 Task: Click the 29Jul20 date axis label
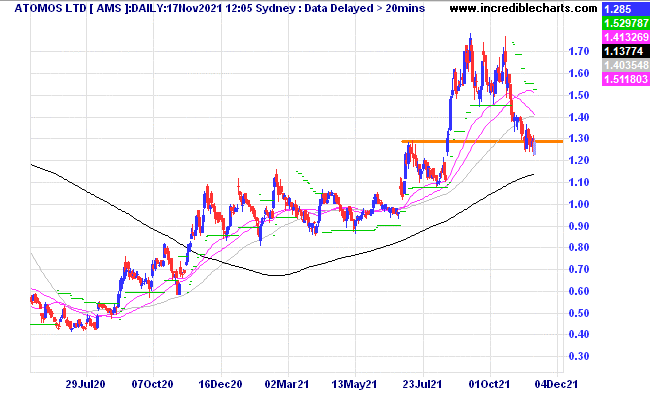(x=85, y=384)
